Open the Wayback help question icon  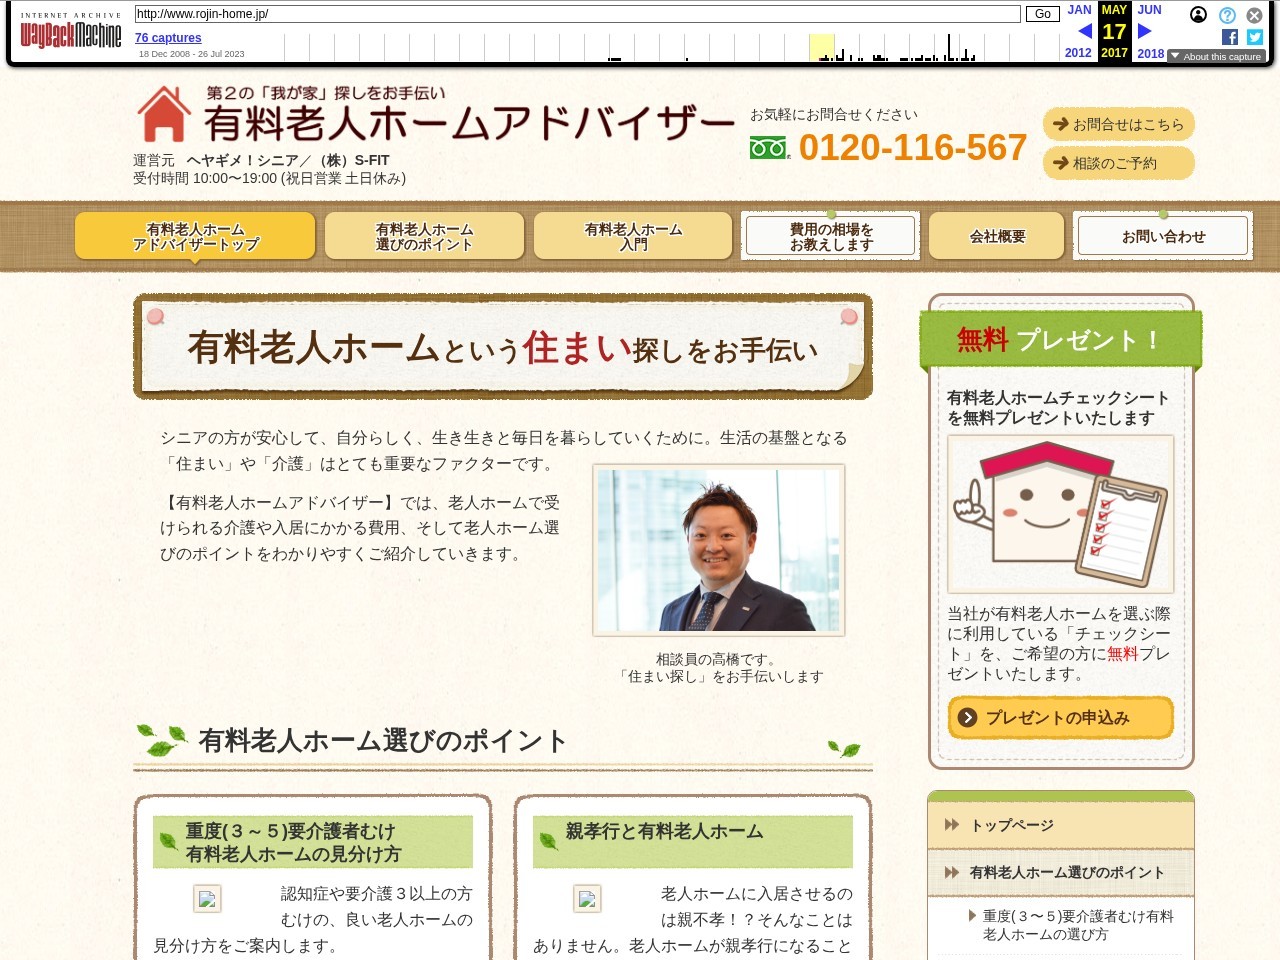[x=1227, y=15]
